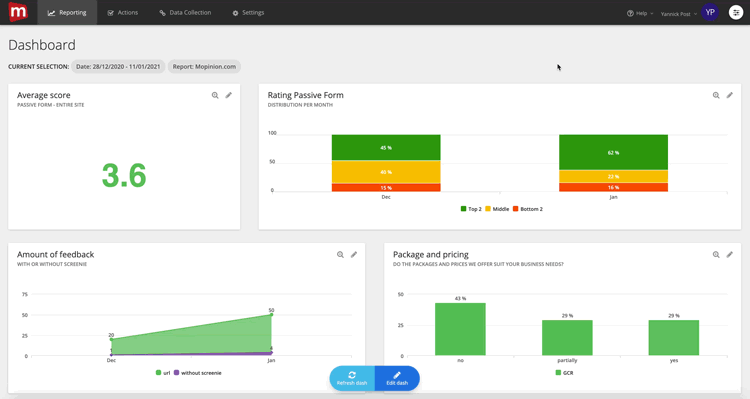The width and height of the screenshot is (750, 399).
Task: Edit the Package and pricing chart
Action: pos(729,255)
